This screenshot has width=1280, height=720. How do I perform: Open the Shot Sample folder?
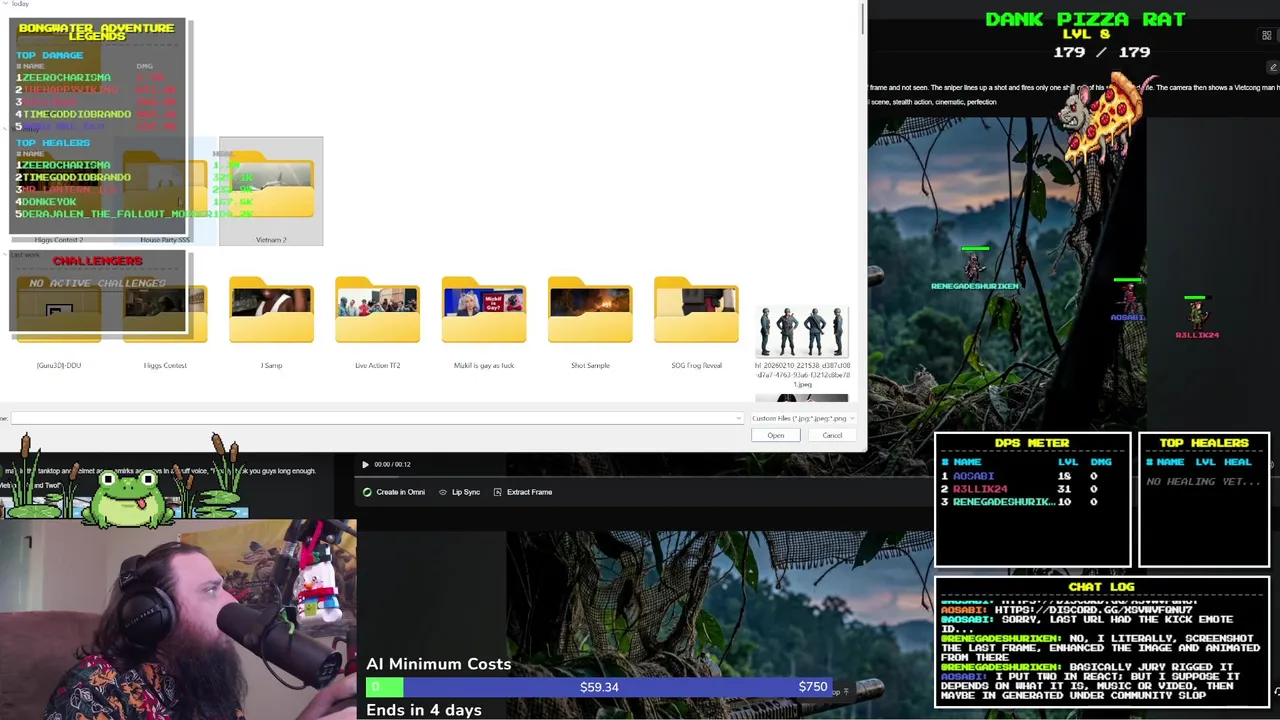point(590,322)
